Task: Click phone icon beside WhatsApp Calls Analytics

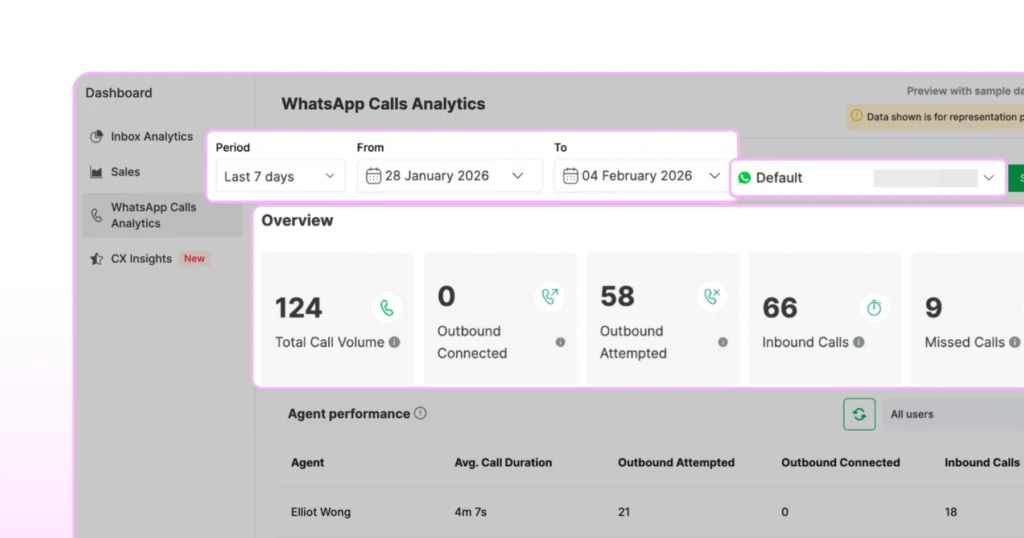Action: (x=97, y=215)
